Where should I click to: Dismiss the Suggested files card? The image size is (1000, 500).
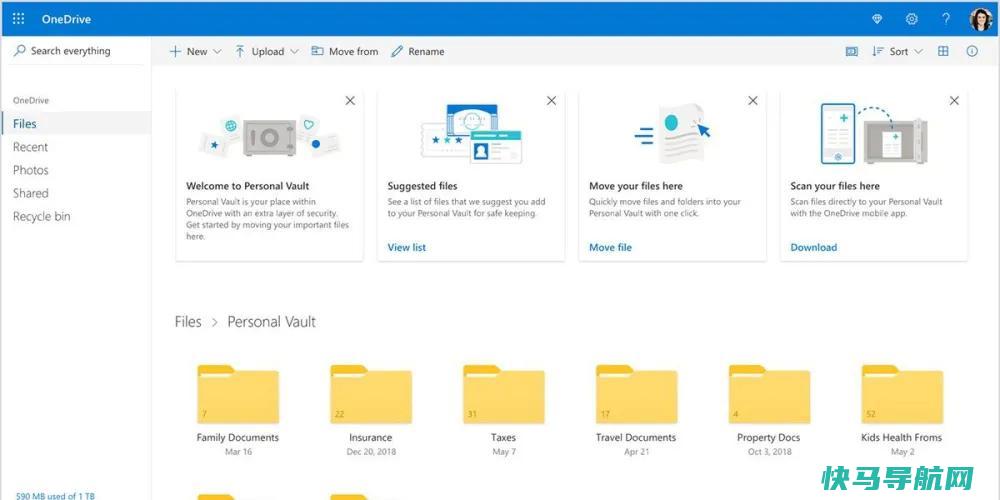coord(552,101)
